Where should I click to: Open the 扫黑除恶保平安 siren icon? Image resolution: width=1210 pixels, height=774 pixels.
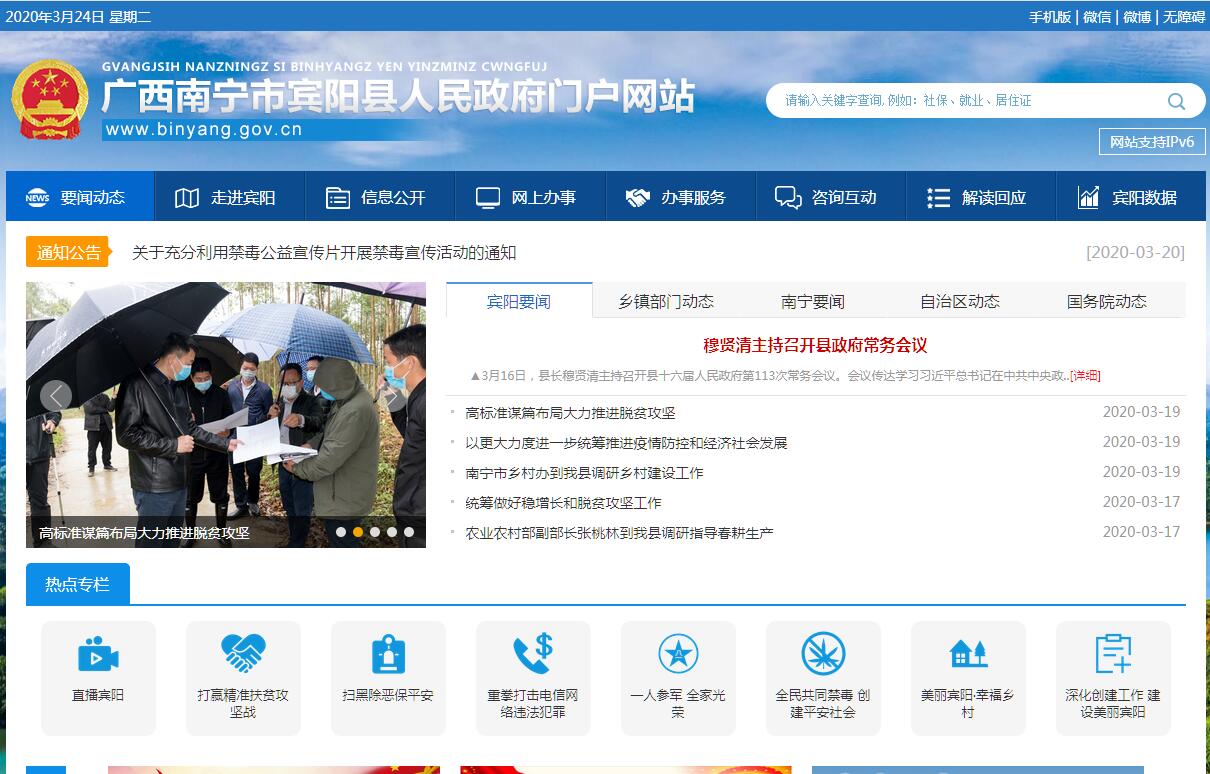pos(388,656)
